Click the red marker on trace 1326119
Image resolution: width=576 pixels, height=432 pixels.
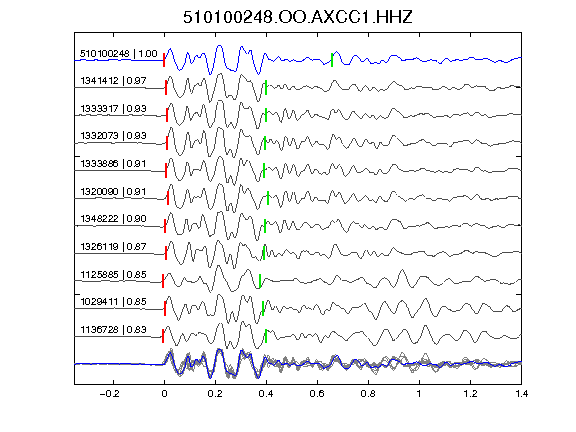click(x=166, y=253)
